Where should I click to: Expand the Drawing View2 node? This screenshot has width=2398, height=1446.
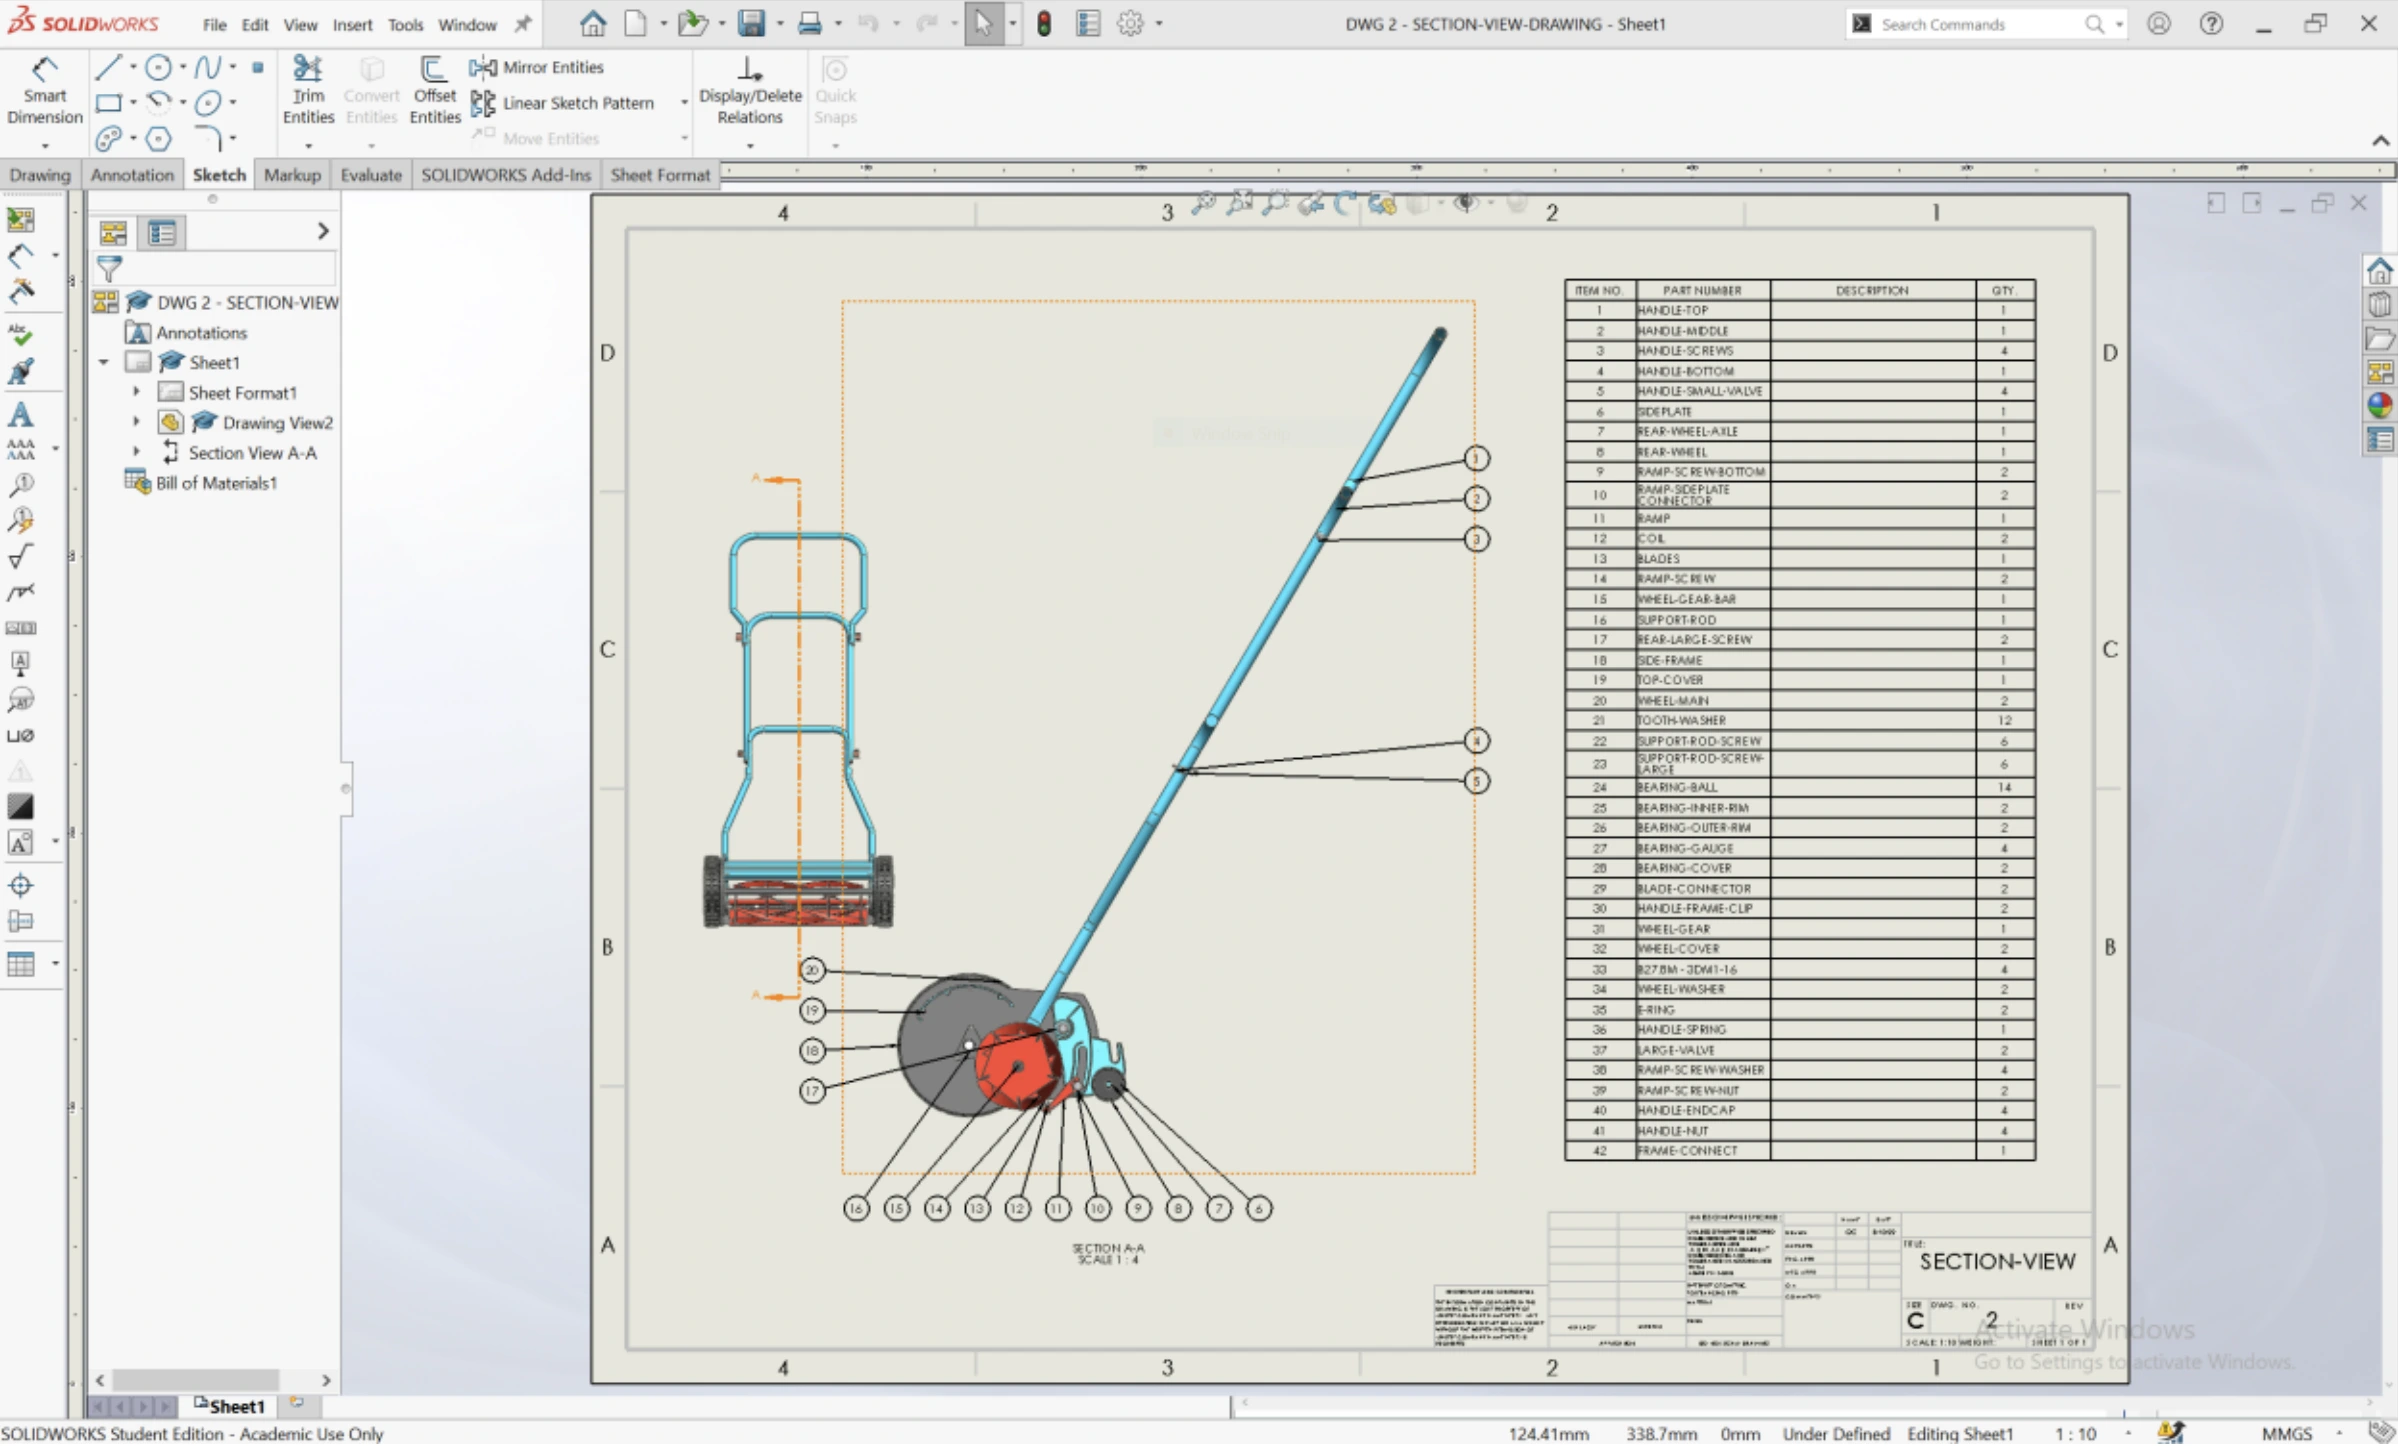click(136, 423)
